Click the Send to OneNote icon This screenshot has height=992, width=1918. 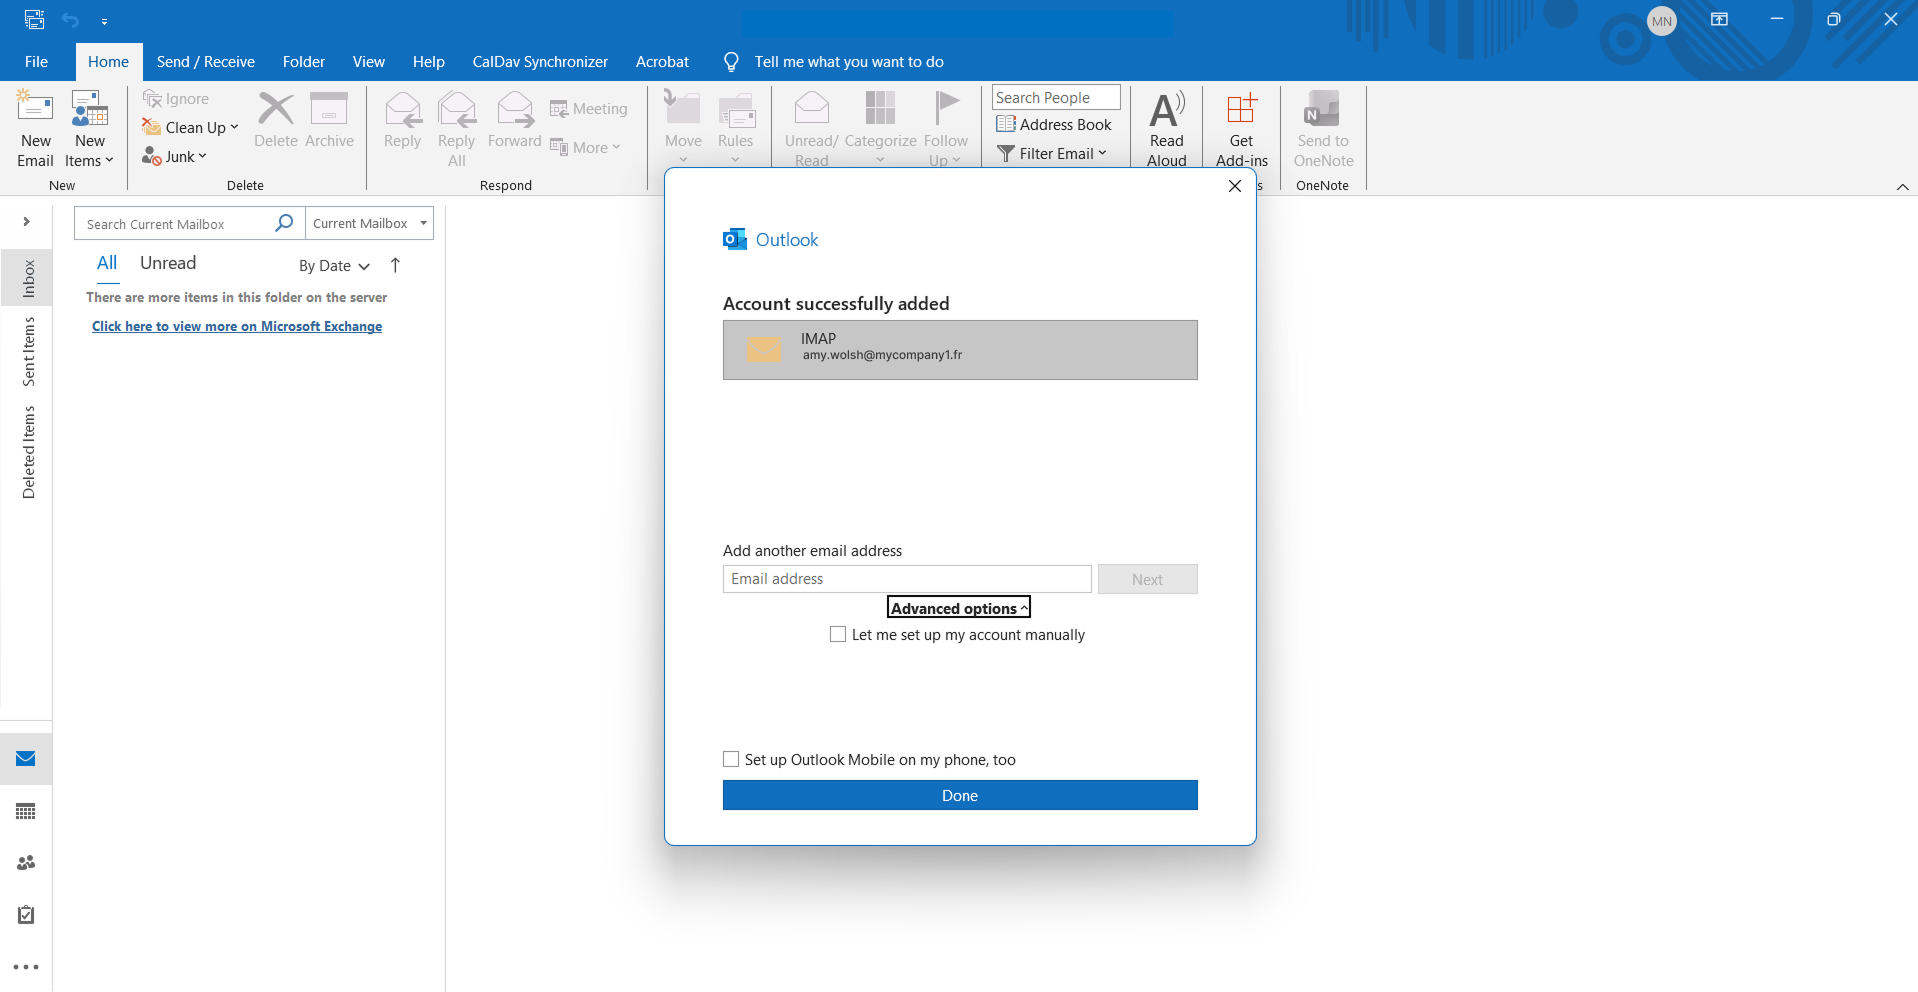(1323, 108)
